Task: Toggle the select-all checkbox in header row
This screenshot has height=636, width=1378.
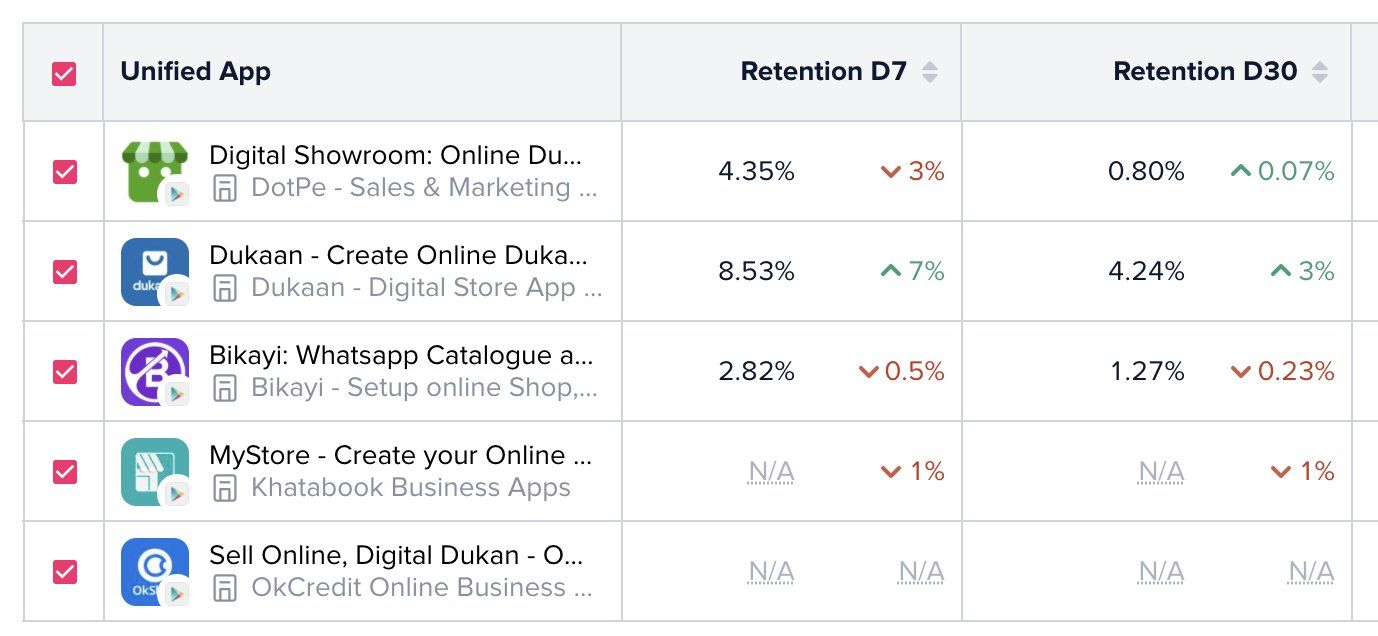Action: pos(64,73)
